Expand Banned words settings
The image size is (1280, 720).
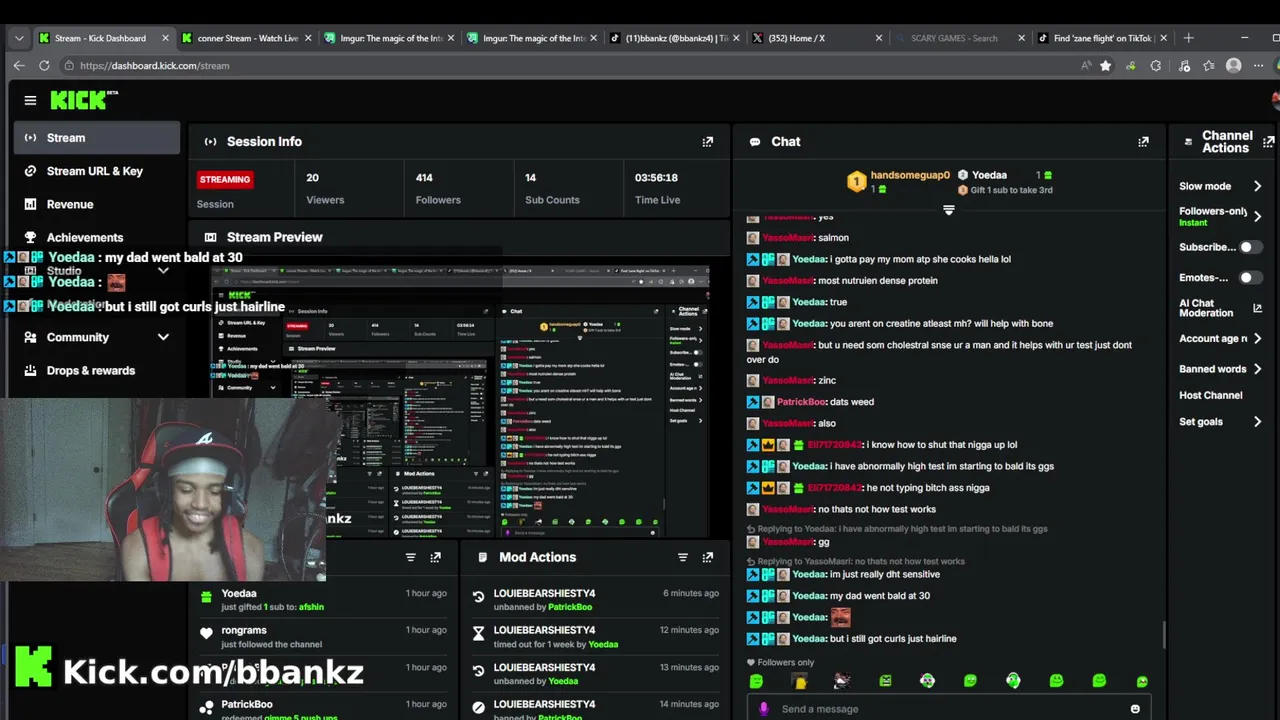pos(1257,369)
